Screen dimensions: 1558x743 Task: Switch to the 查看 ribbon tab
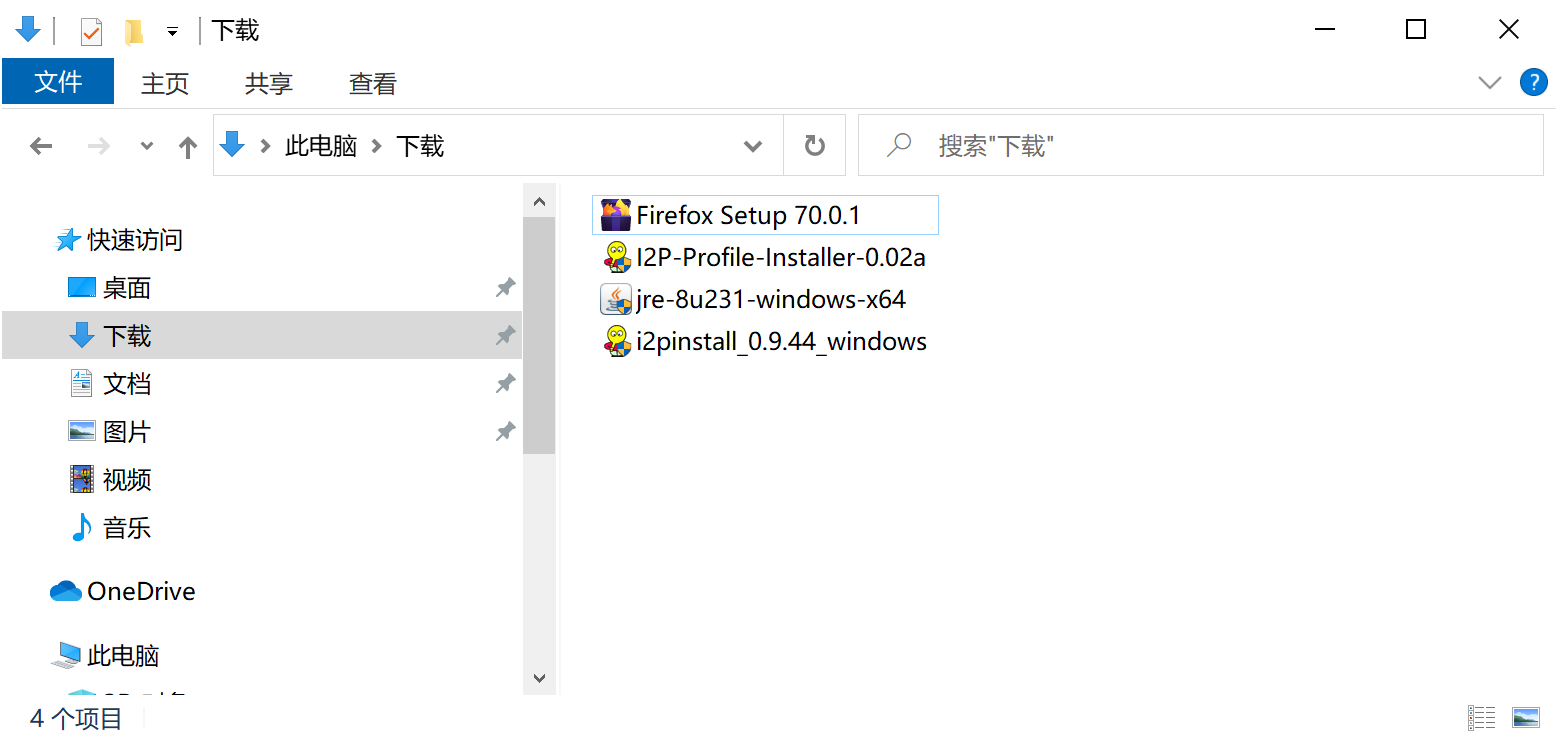pos(372,84)
